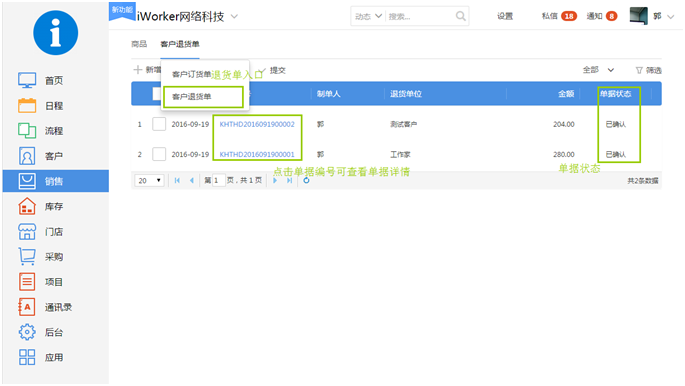Open the 日程 calendar icon
Image resolution: width=685 pixels, height=386 pixels.
[x=27, y=106]
